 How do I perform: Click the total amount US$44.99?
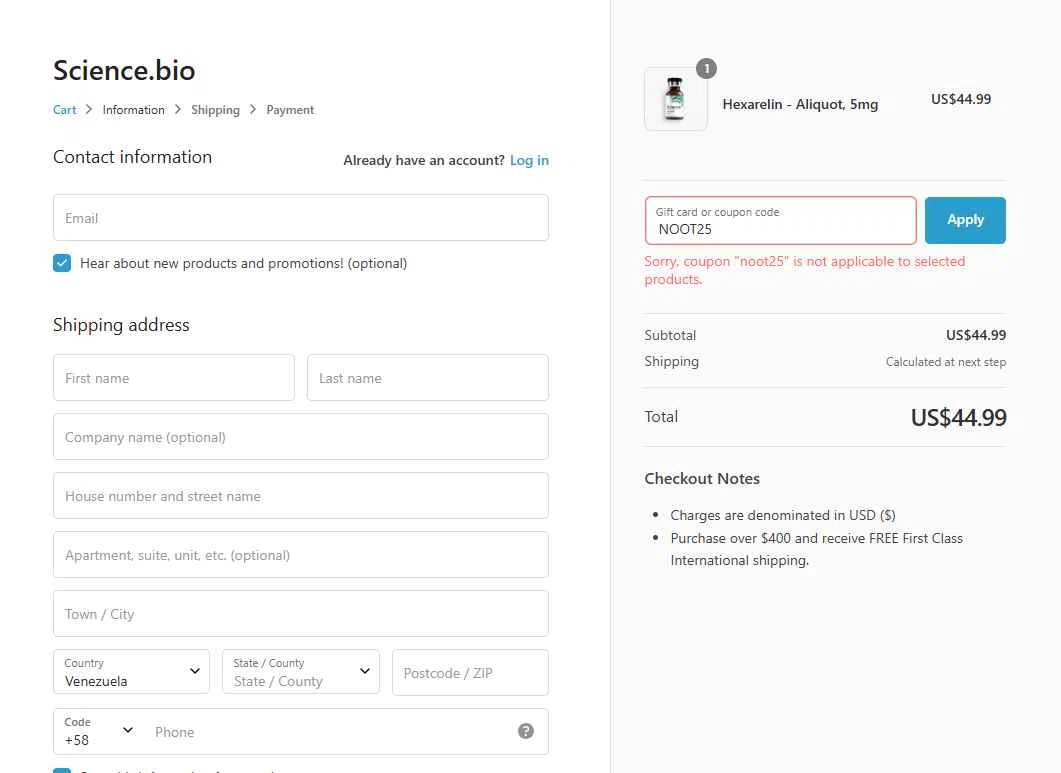coord(958,418)
